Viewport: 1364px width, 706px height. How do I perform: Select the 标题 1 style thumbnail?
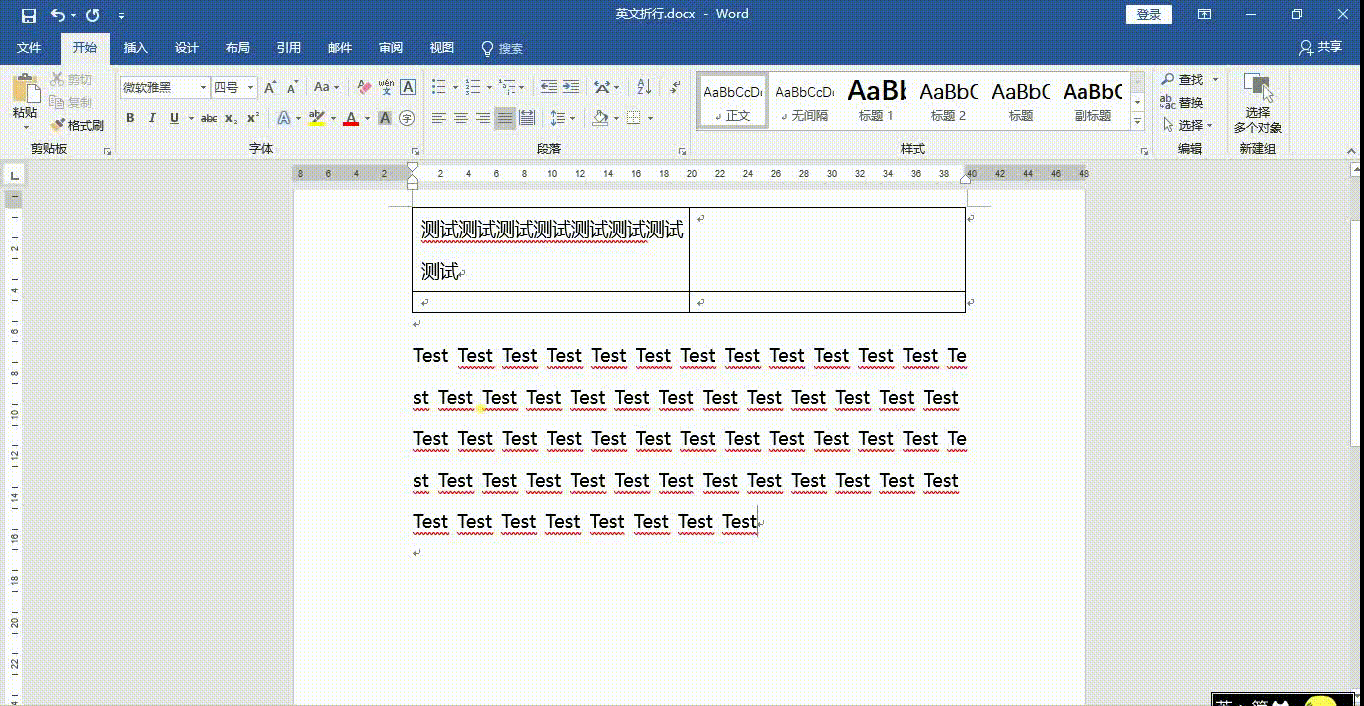[876, 100]
